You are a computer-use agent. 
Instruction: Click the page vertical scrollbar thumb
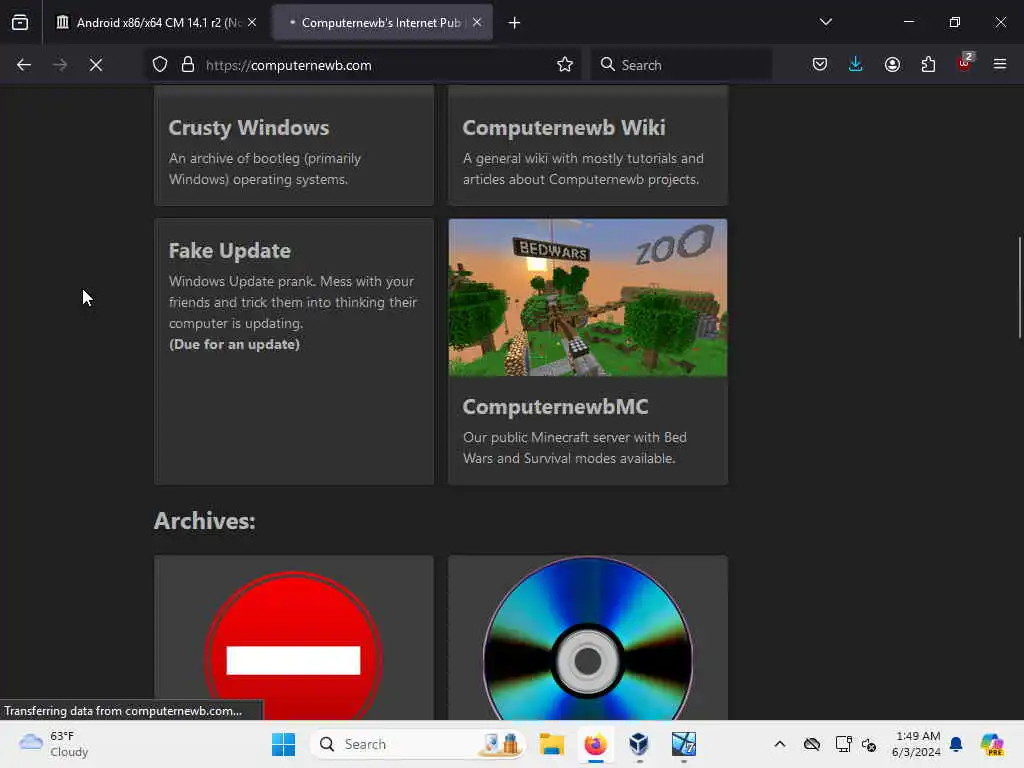point(1019,287)
